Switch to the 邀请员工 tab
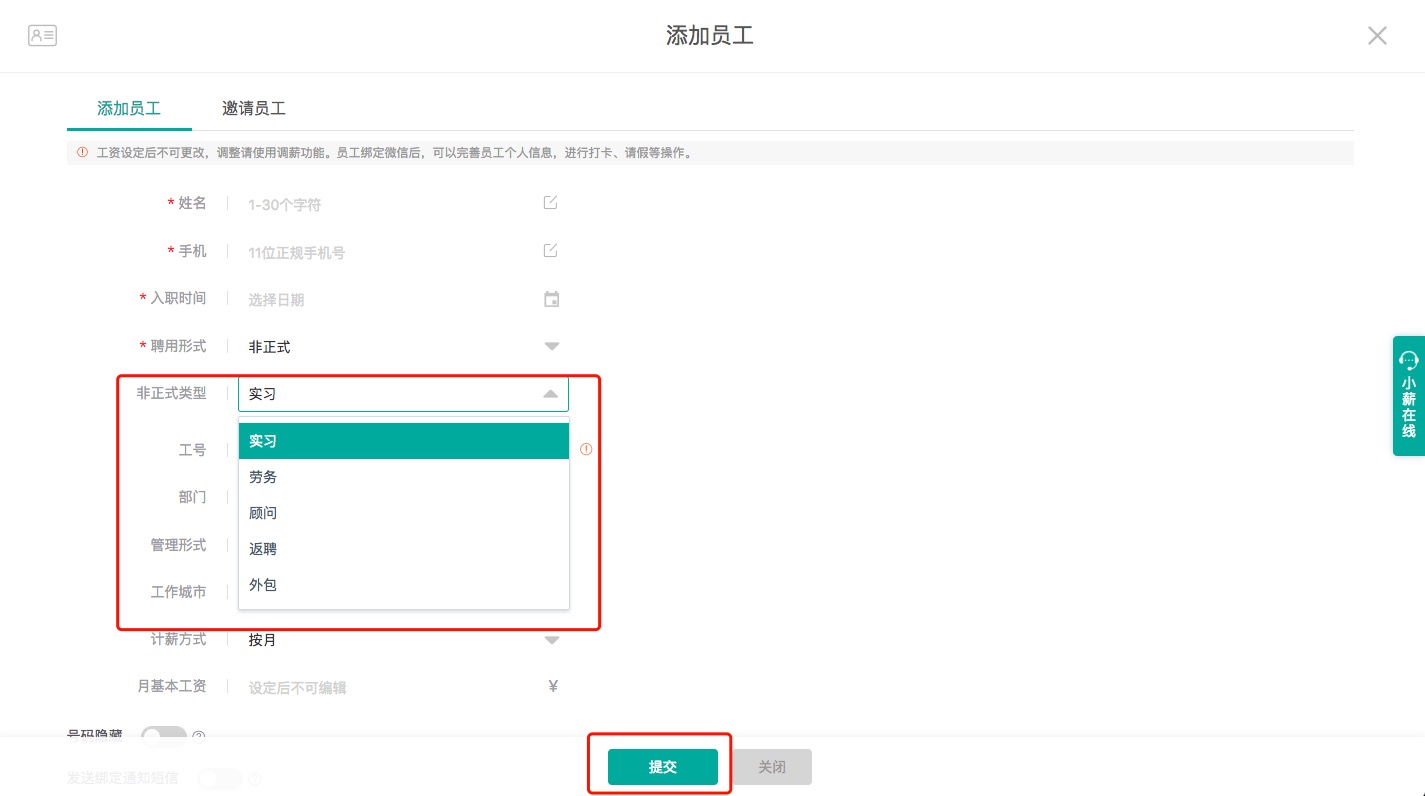 pyautogui.click(x=254, y=108)
